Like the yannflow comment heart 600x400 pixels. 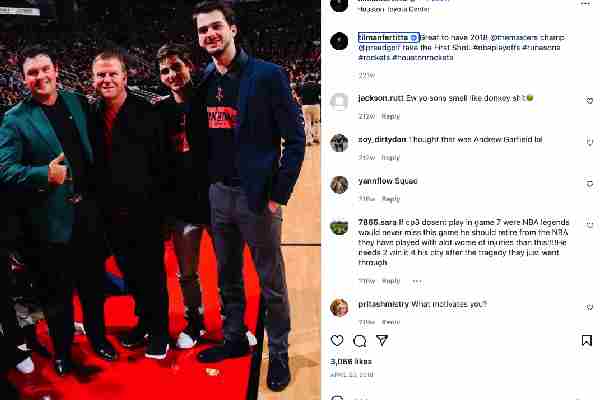click(x=590, y=183)
